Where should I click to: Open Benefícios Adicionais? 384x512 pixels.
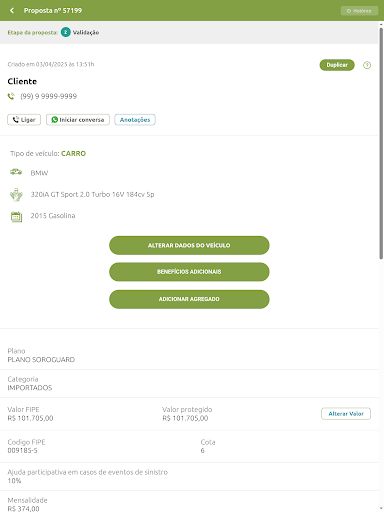[189, 272]
